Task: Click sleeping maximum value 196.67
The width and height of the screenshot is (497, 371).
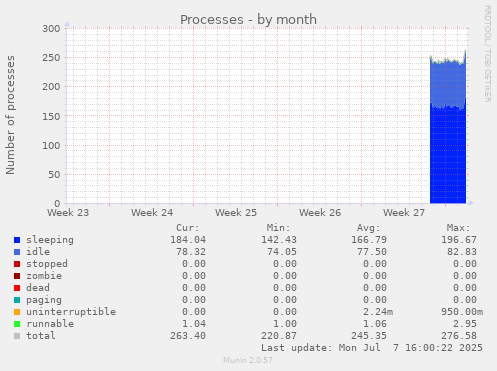Action: click(459, 240)
